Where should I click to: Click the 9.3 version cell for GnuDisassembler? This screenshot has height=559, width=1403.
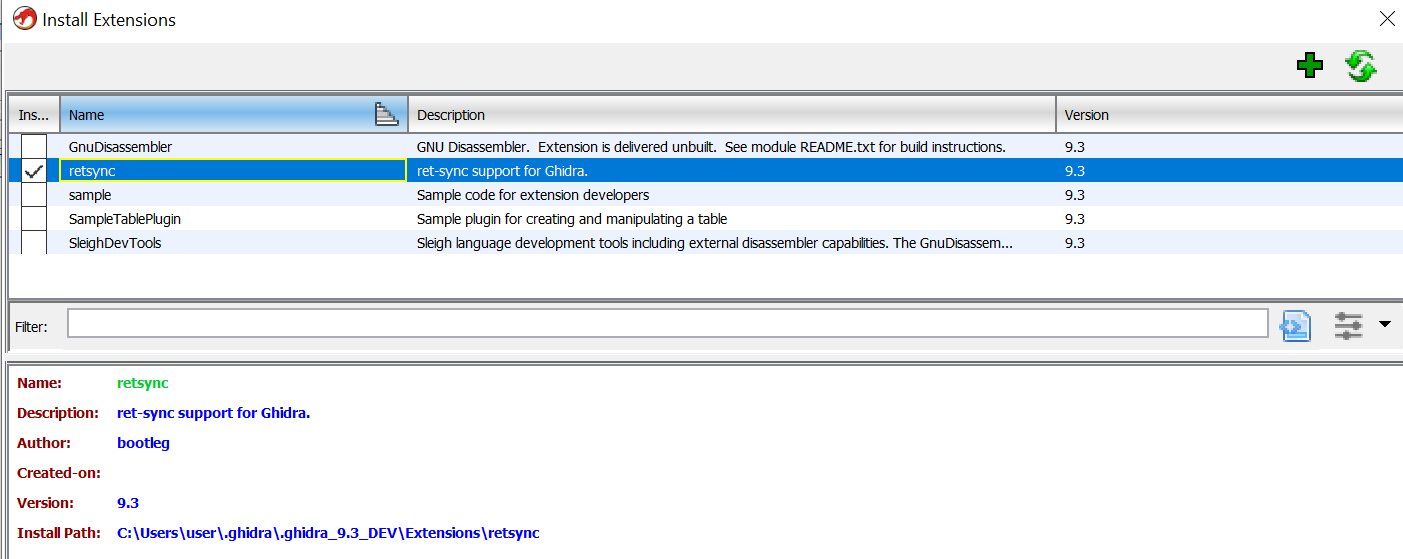coord(1075,147)
